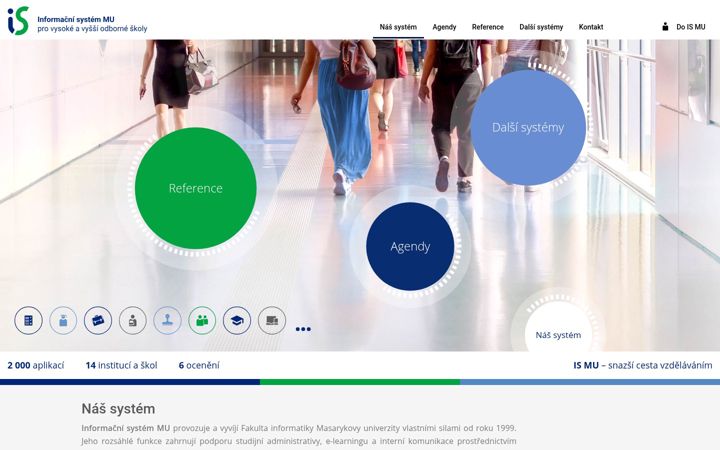The image size is (720, 450).
Task: Go to Další systémy in top navigation
Action: pyautogui.click(x=541, y=27)
